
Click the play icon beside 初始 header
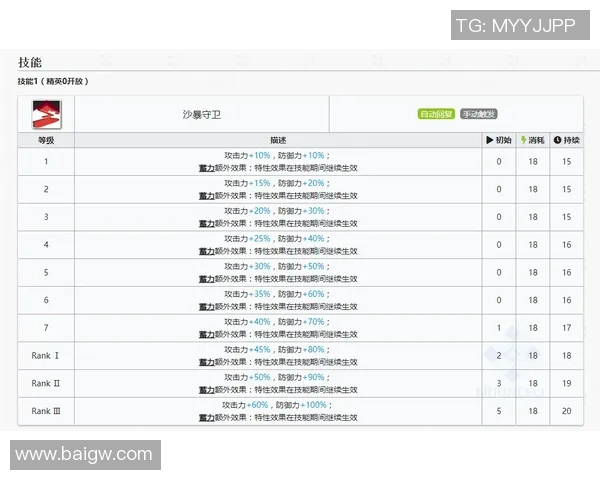490,141
